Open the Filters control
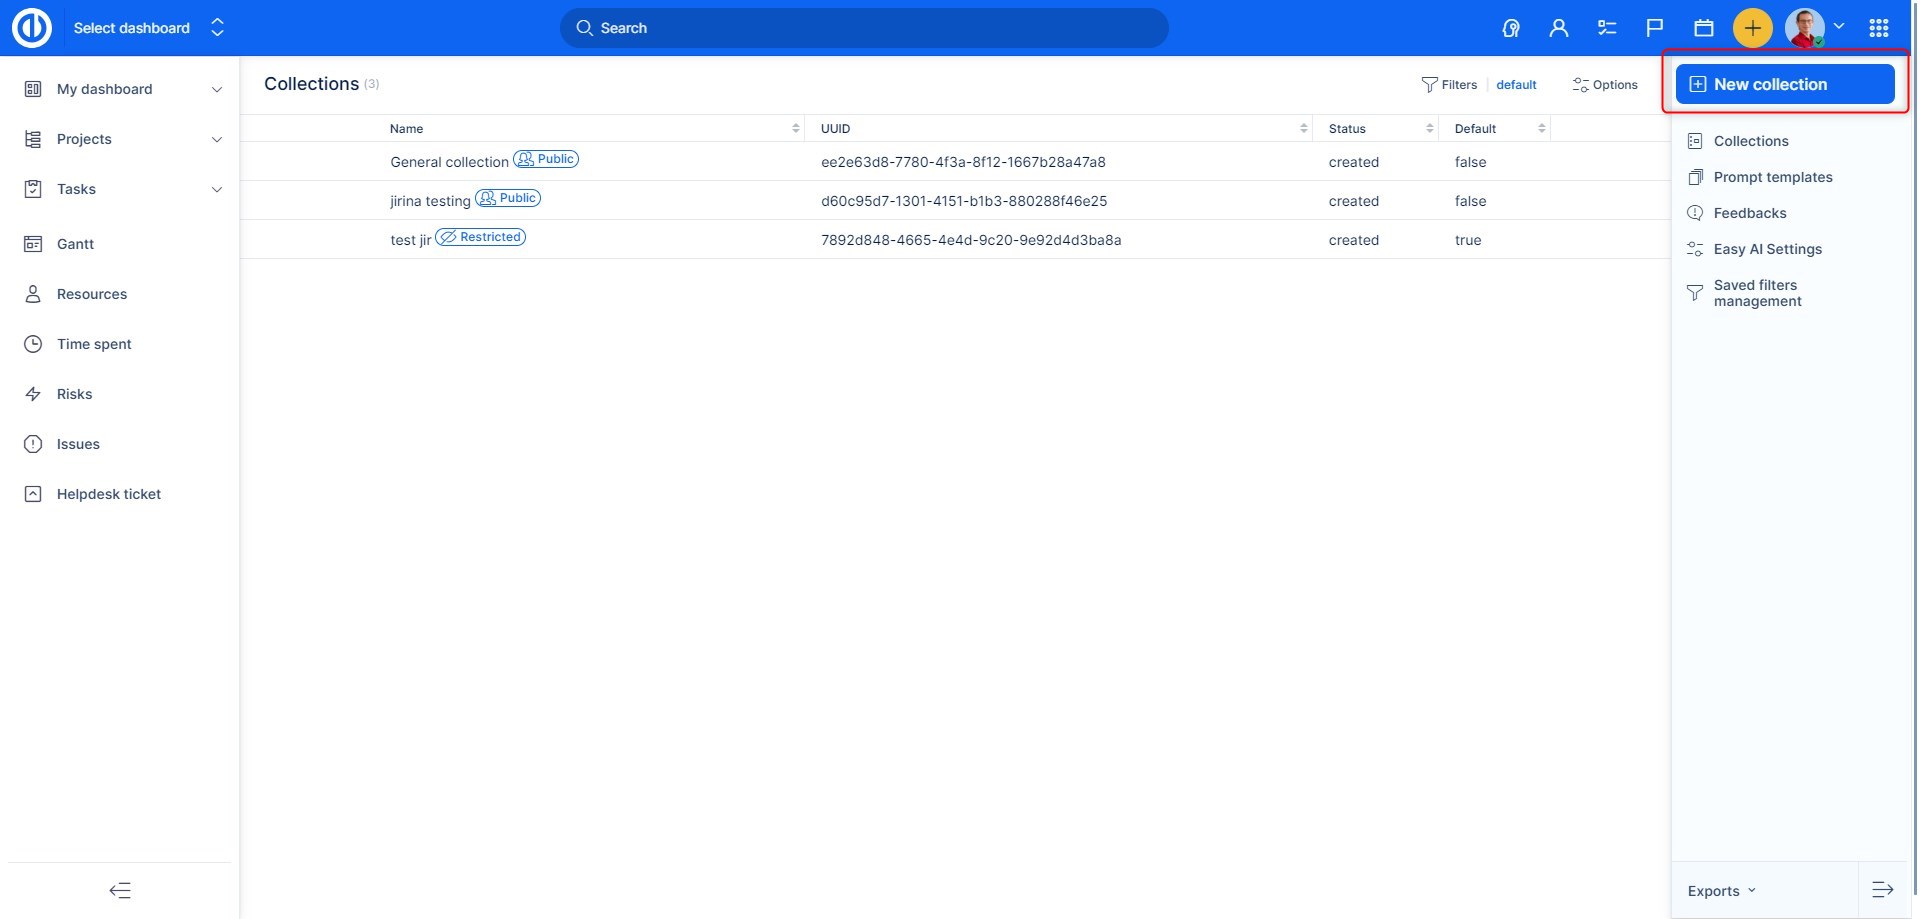The width and height of the screenshot is (1920, 919). 1449,85
